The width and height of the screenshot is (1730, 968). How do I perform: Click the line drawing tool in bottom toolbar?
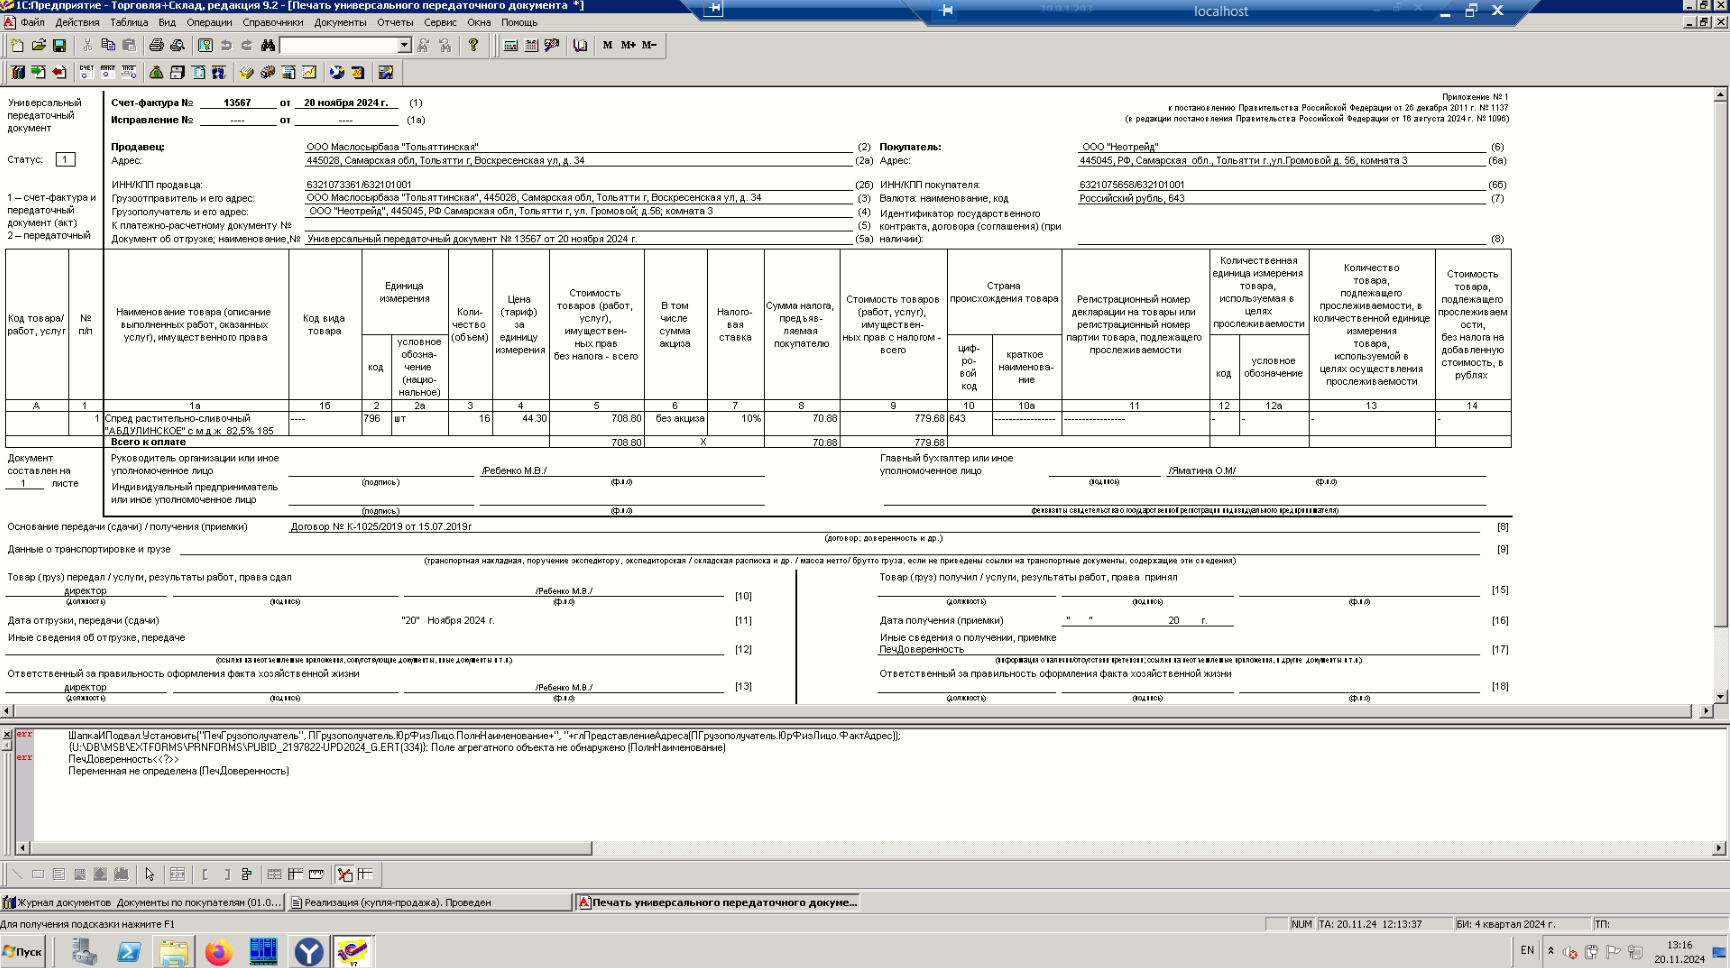pyautogui.click(x=17, y=874)
